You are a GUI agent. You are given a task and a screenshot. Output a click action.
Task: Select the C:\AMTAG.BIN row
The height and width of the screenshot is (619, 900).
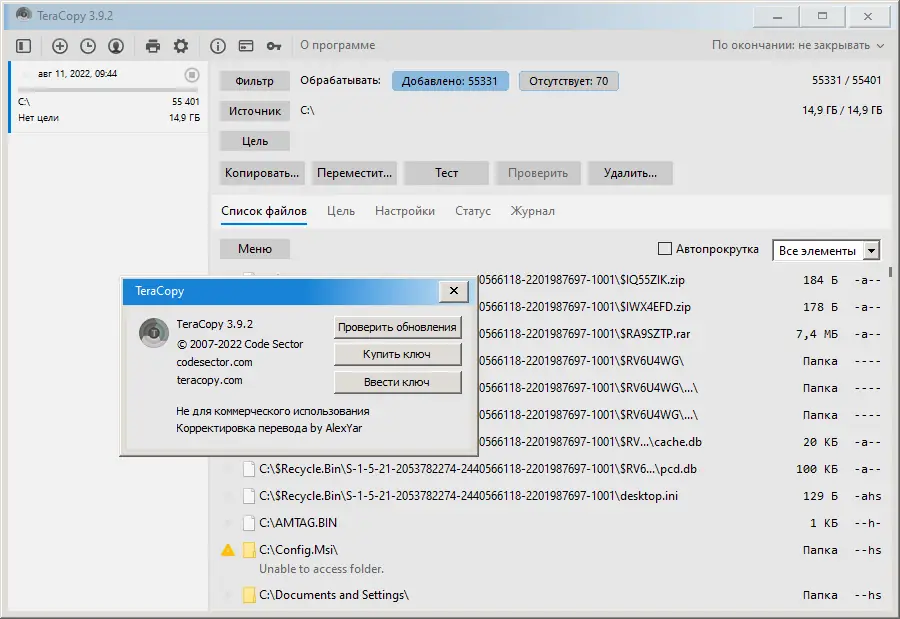point(551,523)
